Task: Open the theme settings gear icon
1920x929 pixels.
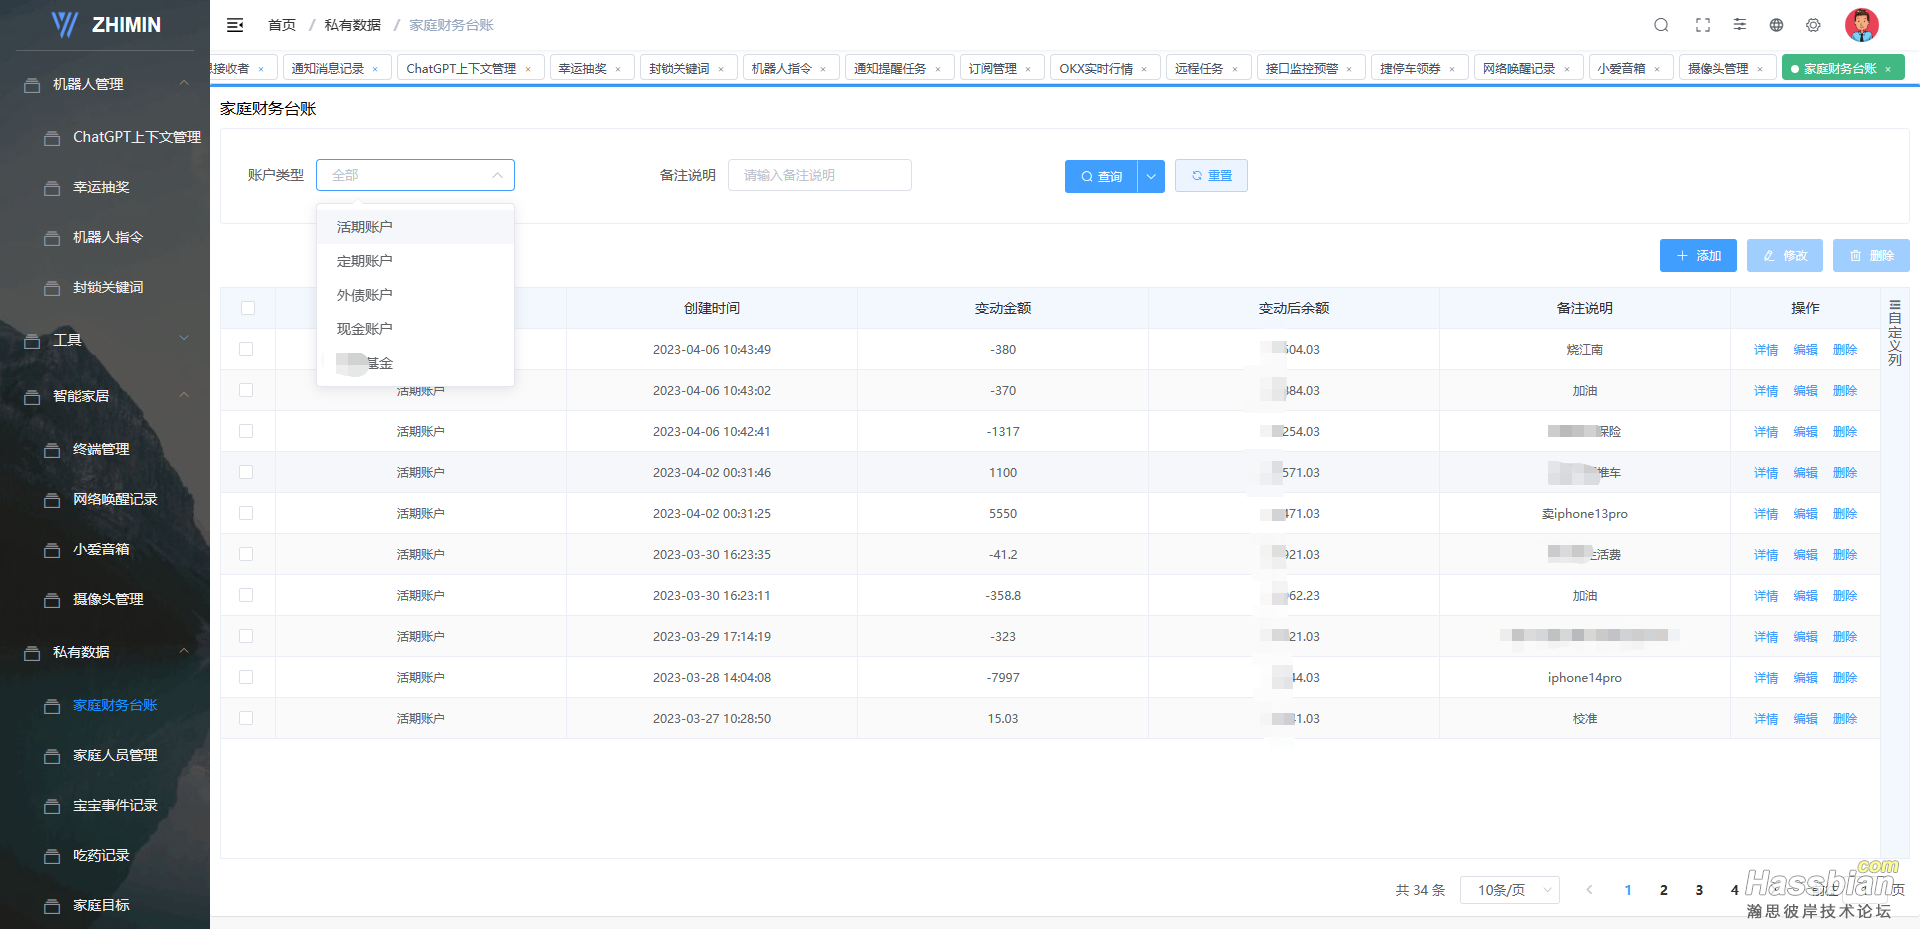Action: tap(1813, 25)
